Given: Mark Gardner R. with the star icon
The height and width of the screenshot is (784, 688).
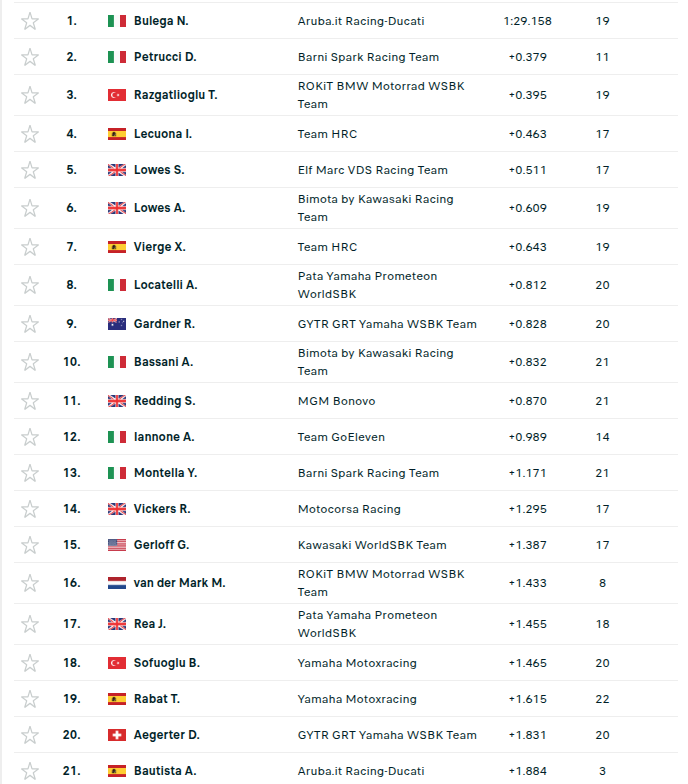Looking at the screenshot, I should tap(30, 324).
